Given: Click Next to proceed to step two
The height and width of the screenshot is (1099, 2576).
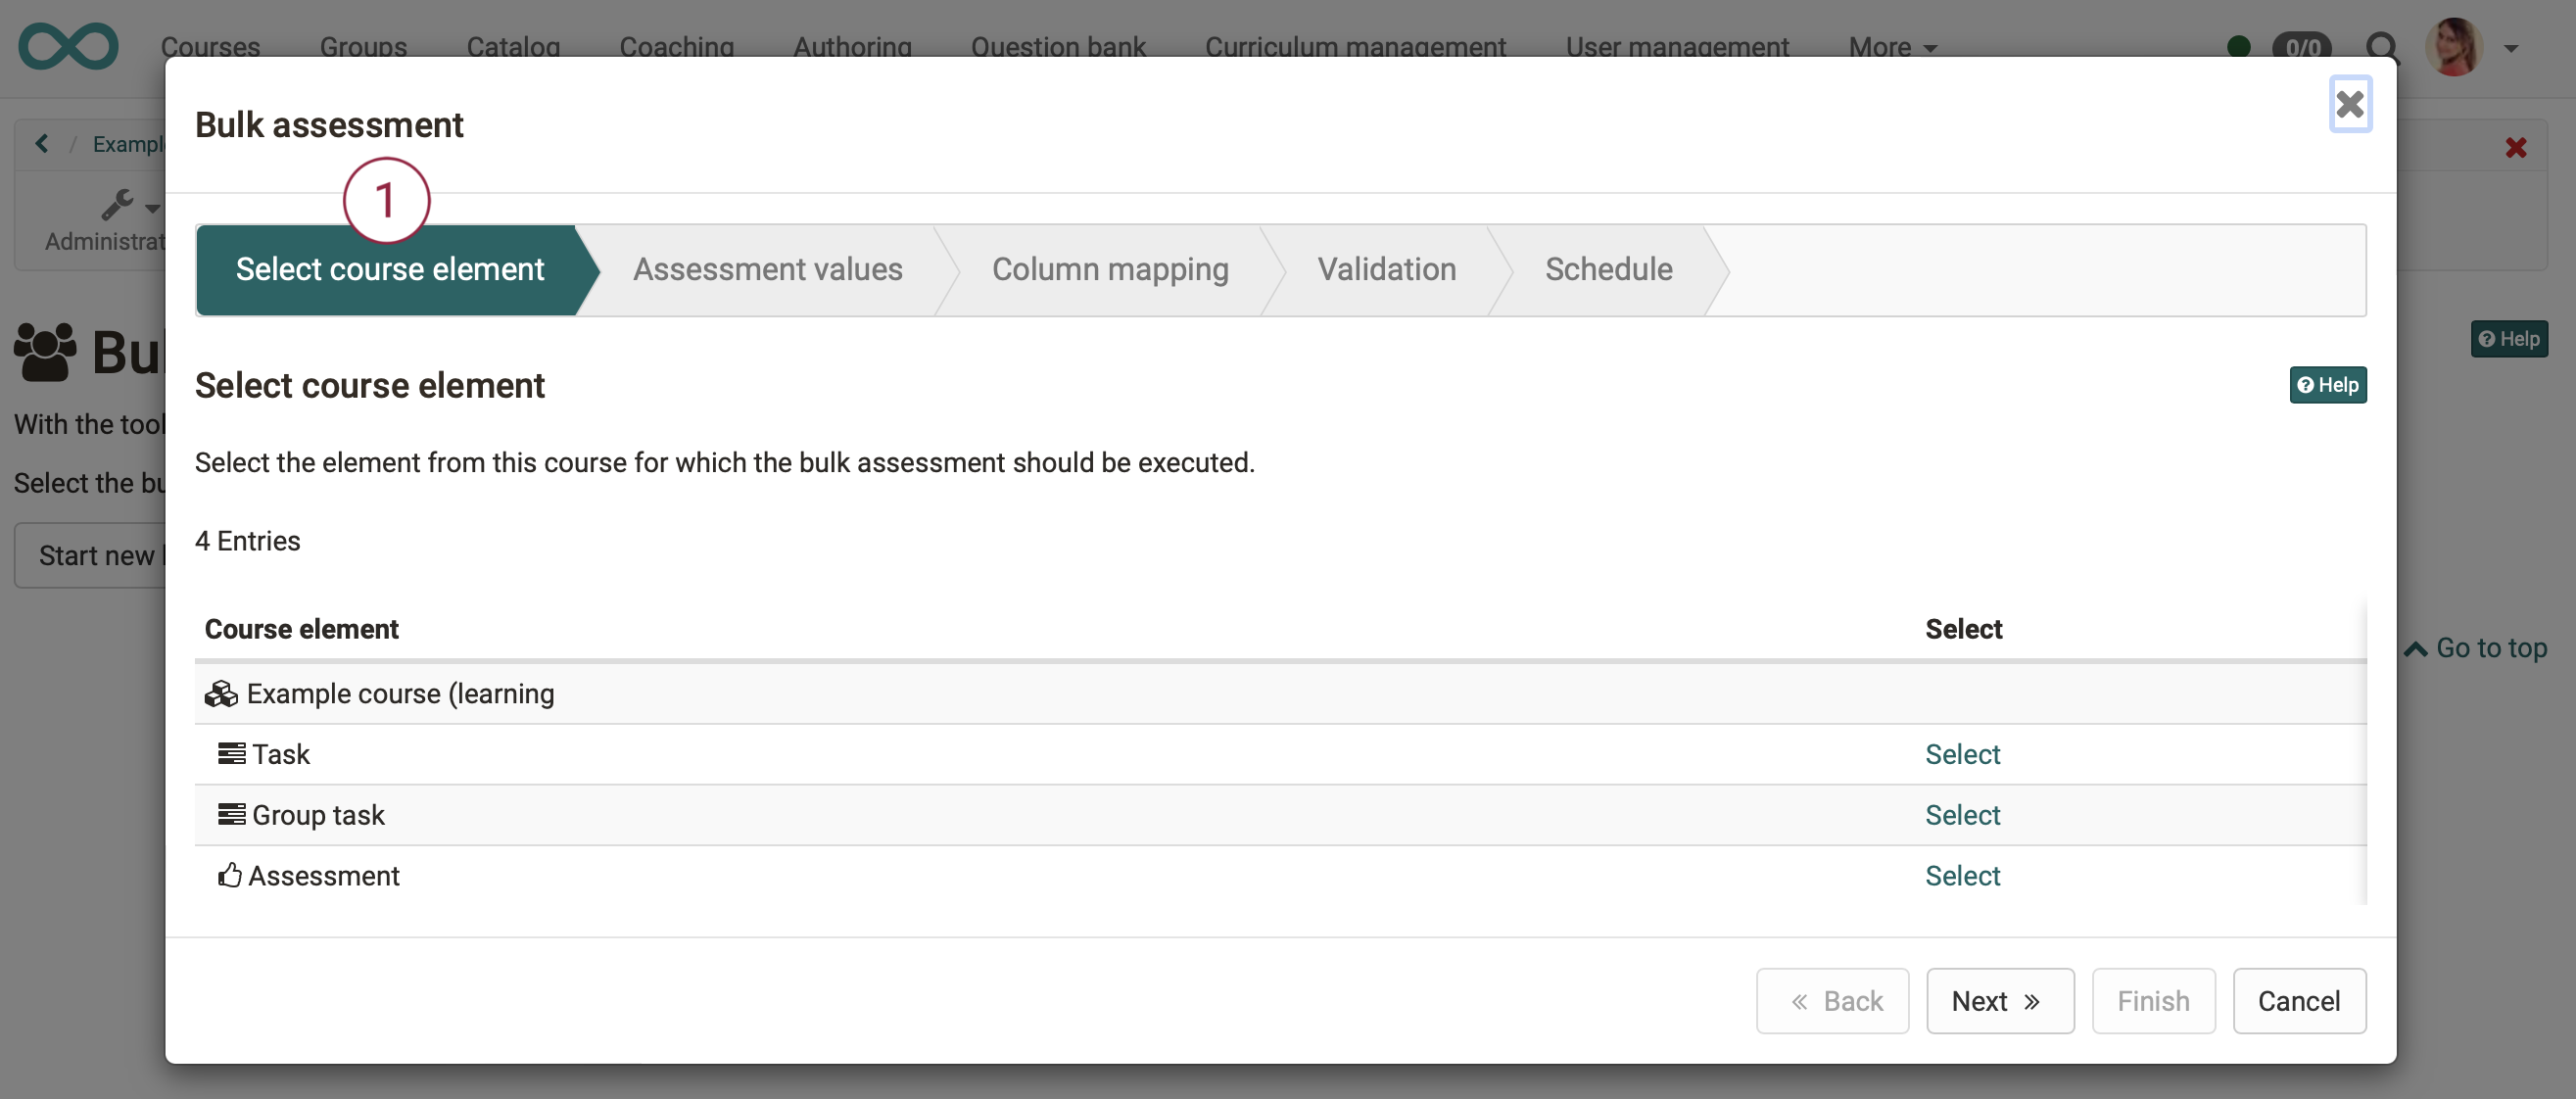Looking at the screenshot, I should pos(1994,997).
